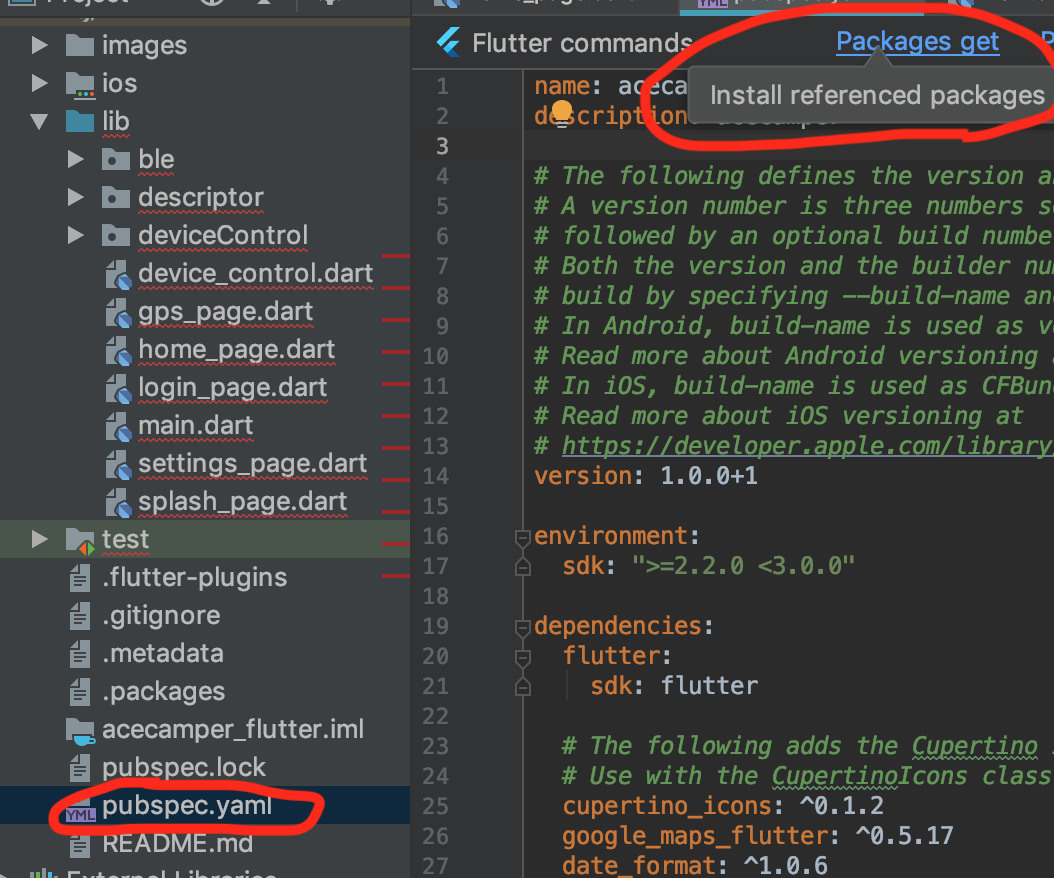Expand the ios folder arrow

click(40, 83)
